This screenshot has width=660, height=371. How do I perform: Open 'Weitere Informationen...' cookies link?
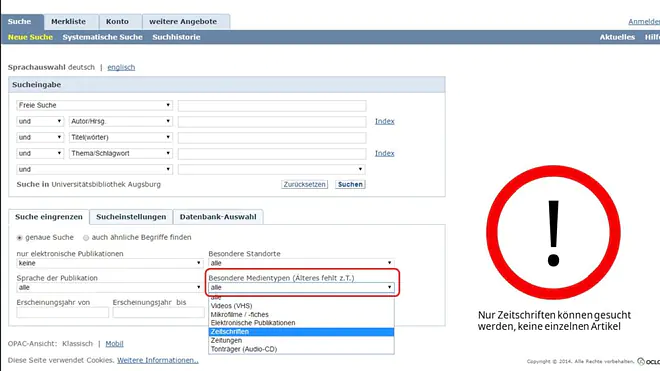coord(158,360)
